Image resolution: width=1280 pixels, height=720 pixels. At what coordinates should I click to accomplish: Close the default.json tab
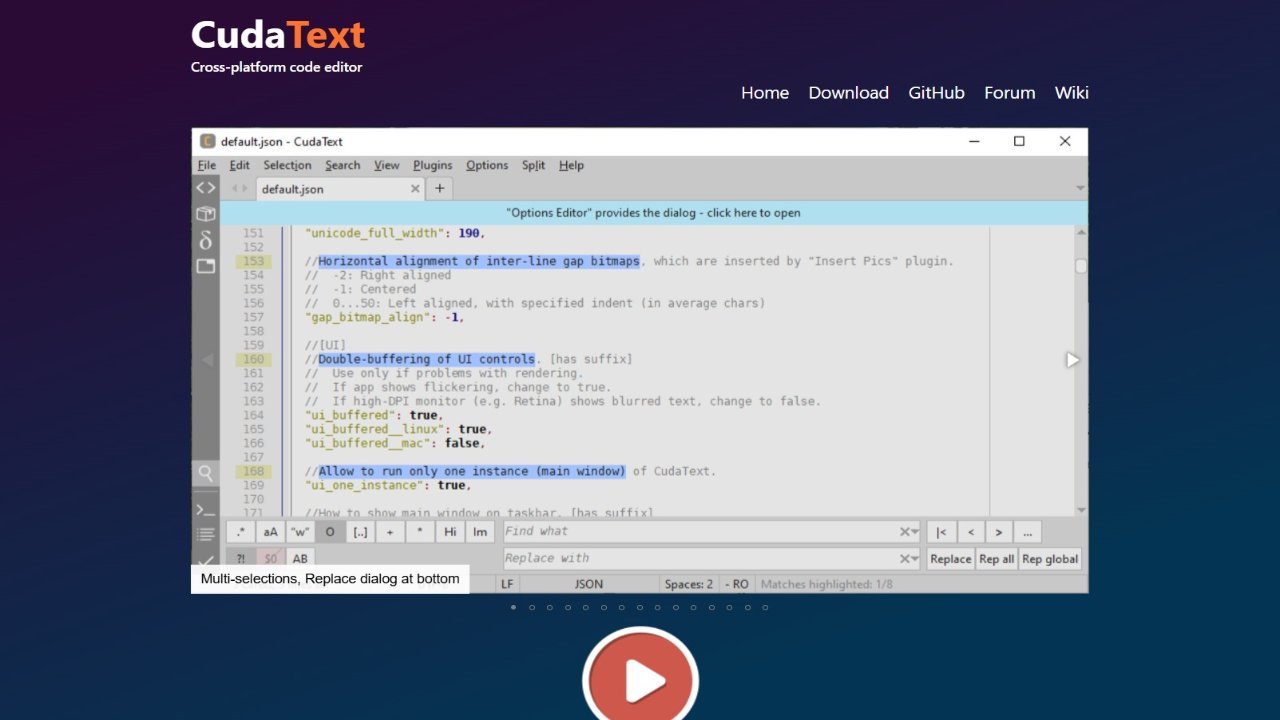[415, 189]
